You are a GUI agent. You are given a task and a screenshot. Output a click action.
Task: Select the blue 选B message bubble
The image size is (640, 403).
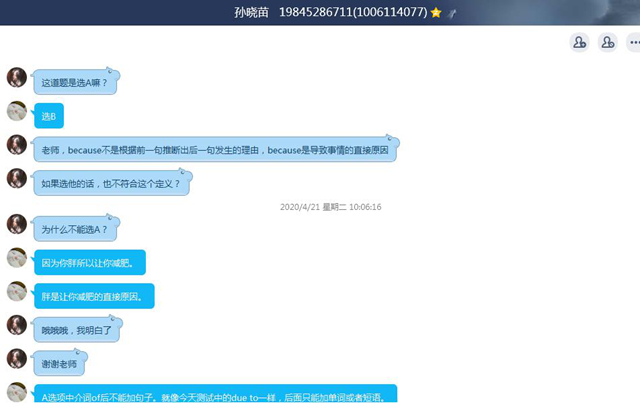[50, 117]
